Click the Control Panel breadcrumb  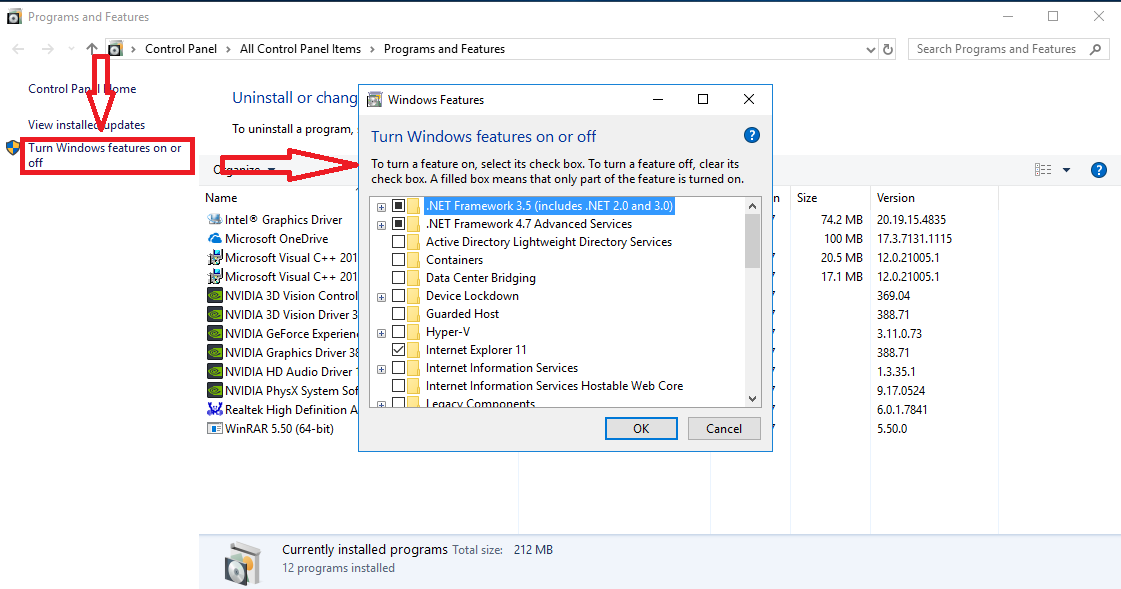(x=181, y=49)
